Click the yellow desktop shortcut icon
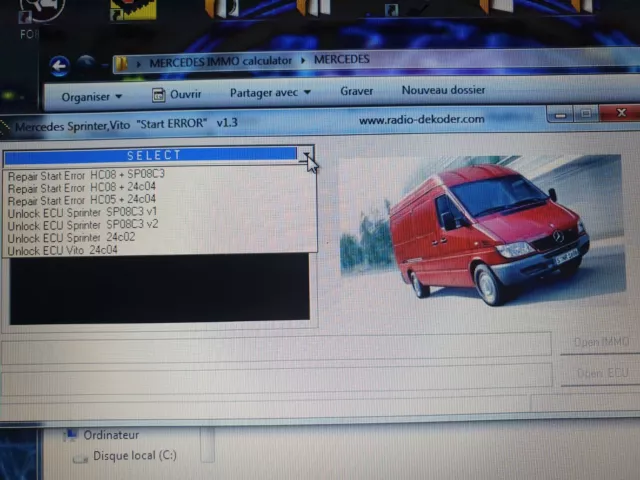This screenshot has height=480, width=640. pyautogui.click(x=133, y=9)
